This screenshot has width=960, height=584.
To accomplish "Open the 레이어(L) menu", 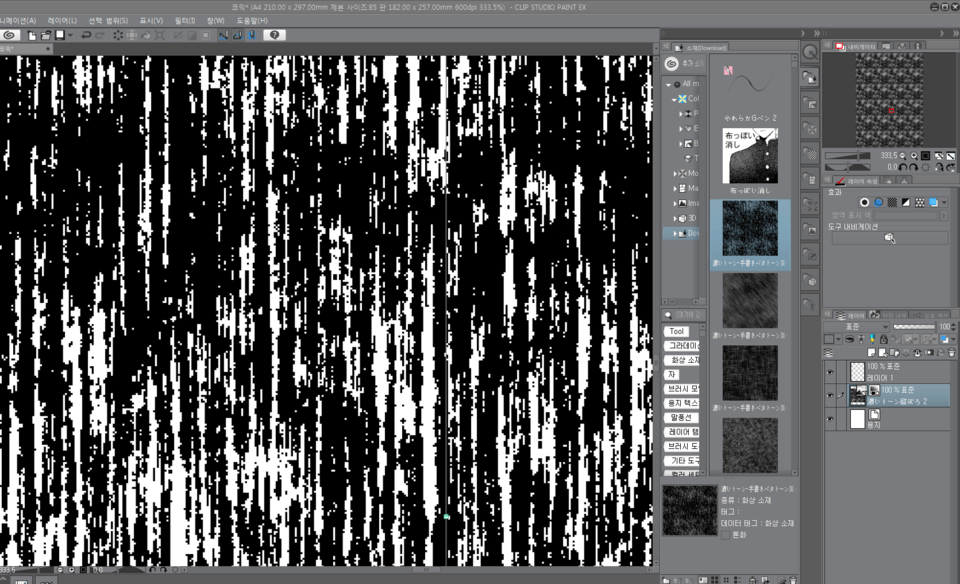I will (x=62, y=19).
